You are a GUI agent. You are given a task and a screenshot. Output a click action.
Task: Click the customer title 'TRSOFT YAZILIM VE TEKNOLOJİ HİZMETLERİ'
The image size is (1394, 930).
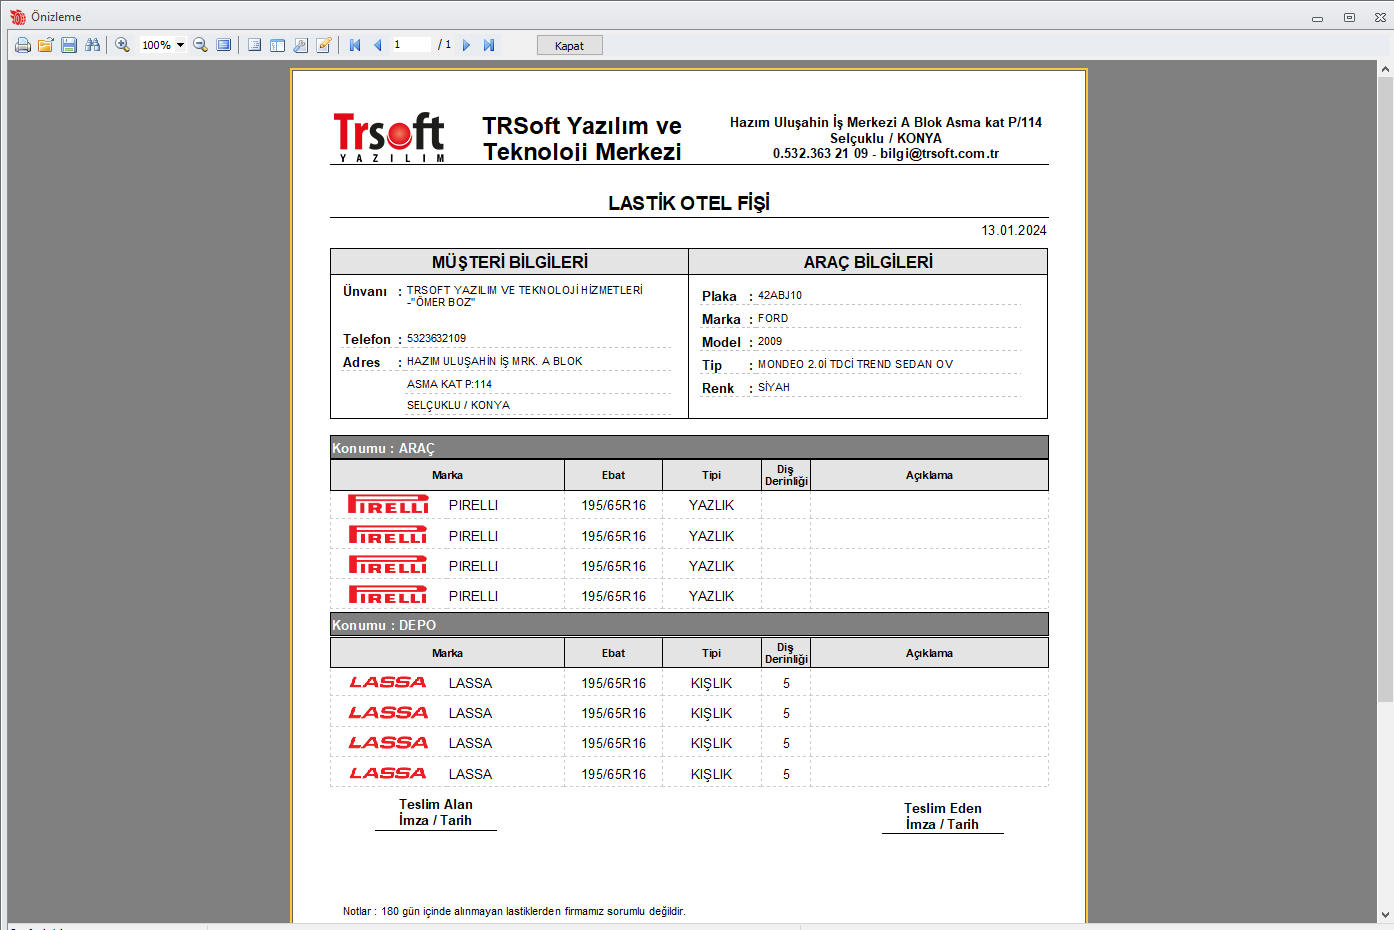pyautogui.click(x=525, y=290)
